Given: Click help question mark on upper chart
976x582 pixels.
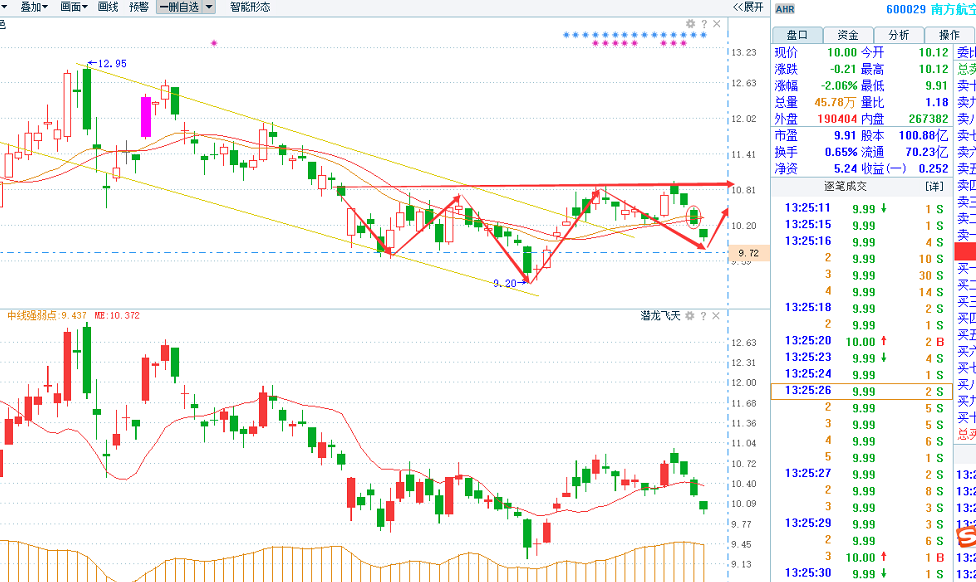Looking at the screenshot, I should 703,24.
